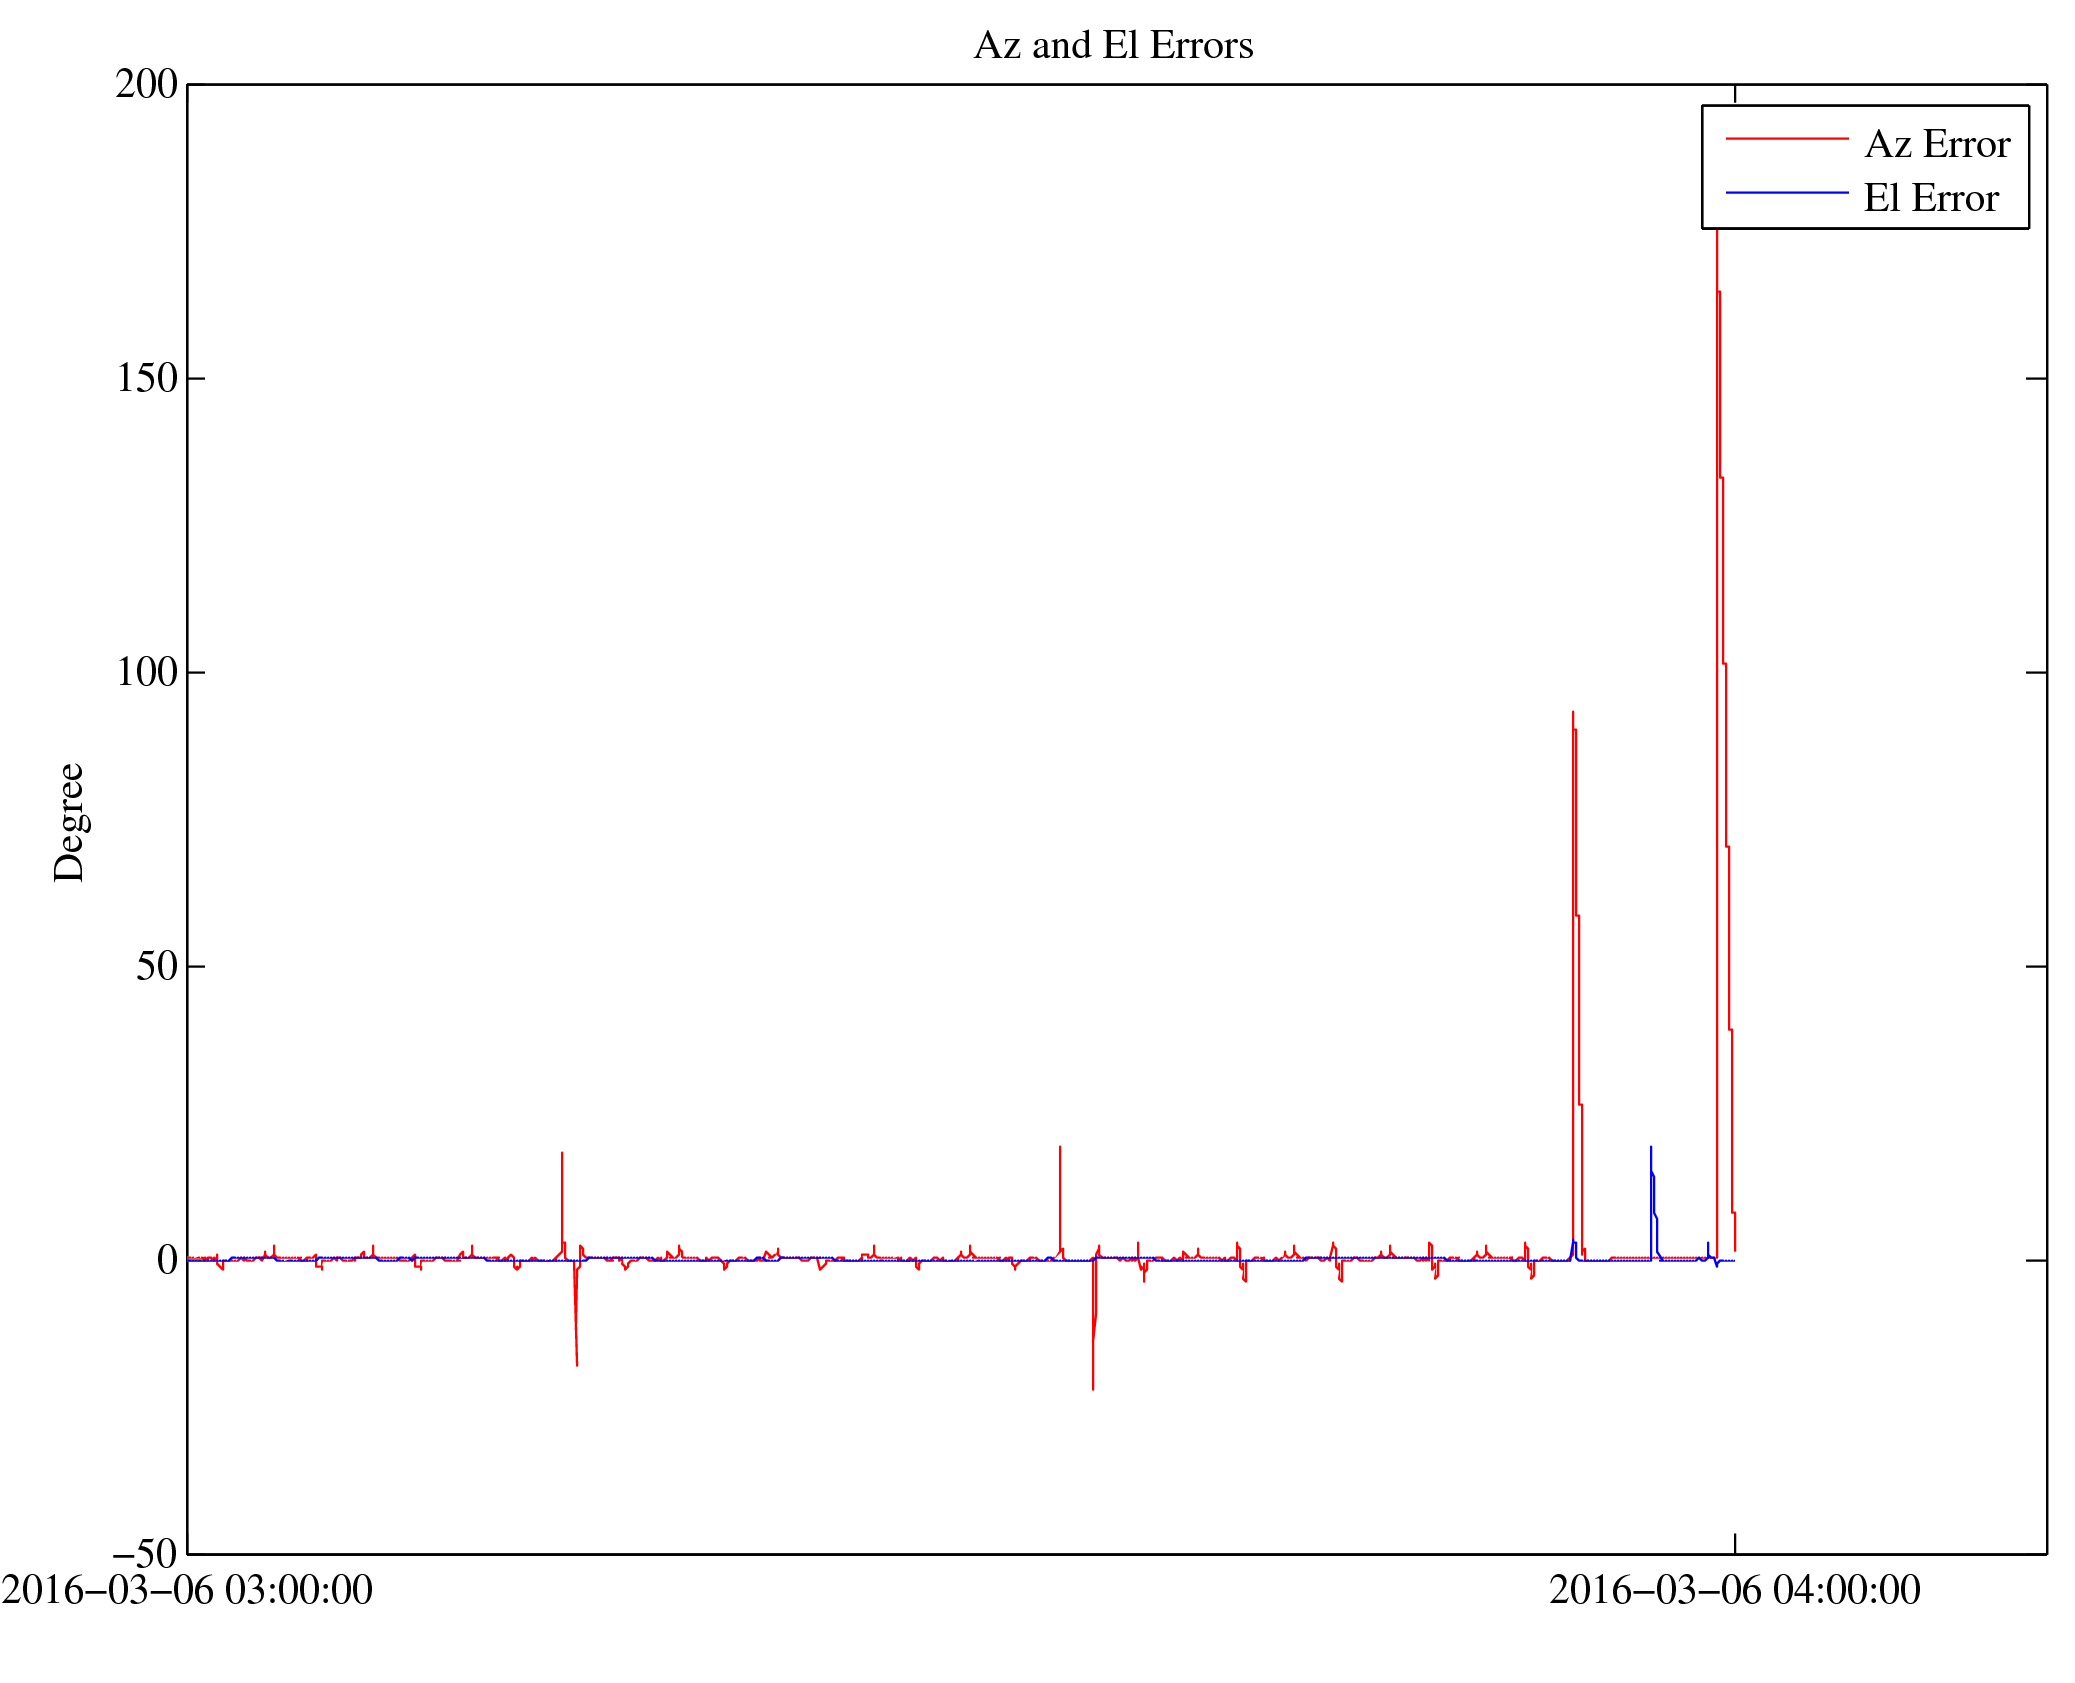The image size is (2075, 1683).
Task: Click the tall red spike at 100 level
Action: pos(1724,665)
